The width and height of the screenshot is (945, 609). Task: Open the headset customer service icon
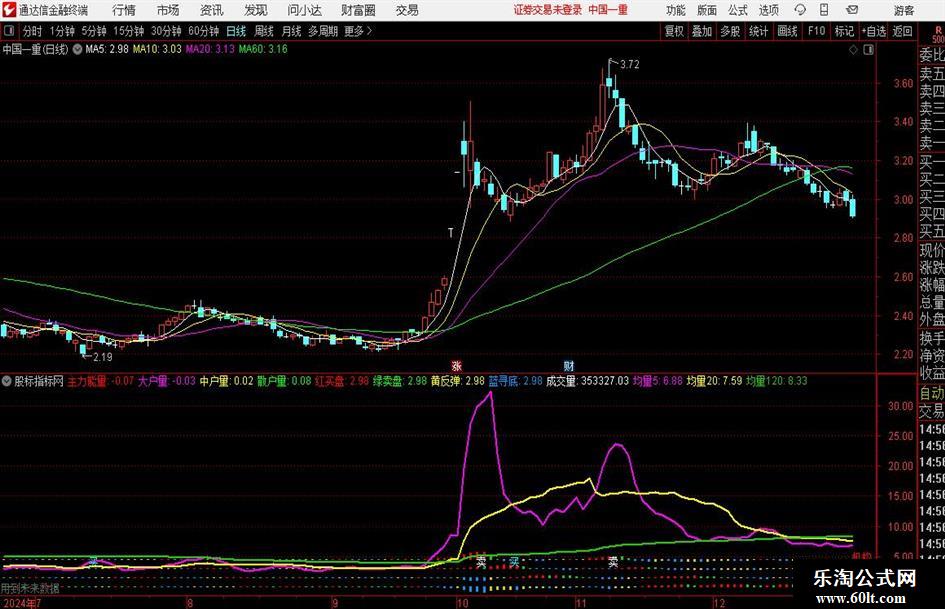click(800, 10)
